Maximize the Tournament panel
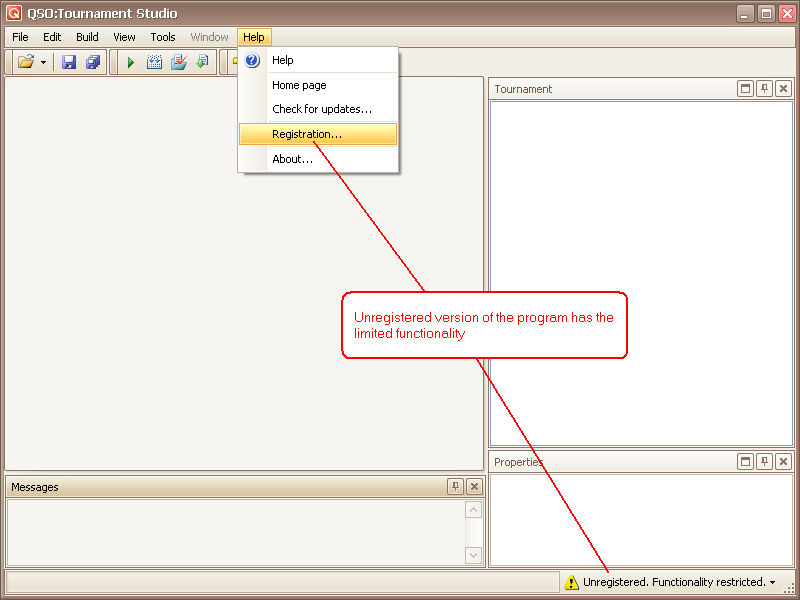This screenshot has width=800, height=600. pyautogui.click(x=745, y=89)
